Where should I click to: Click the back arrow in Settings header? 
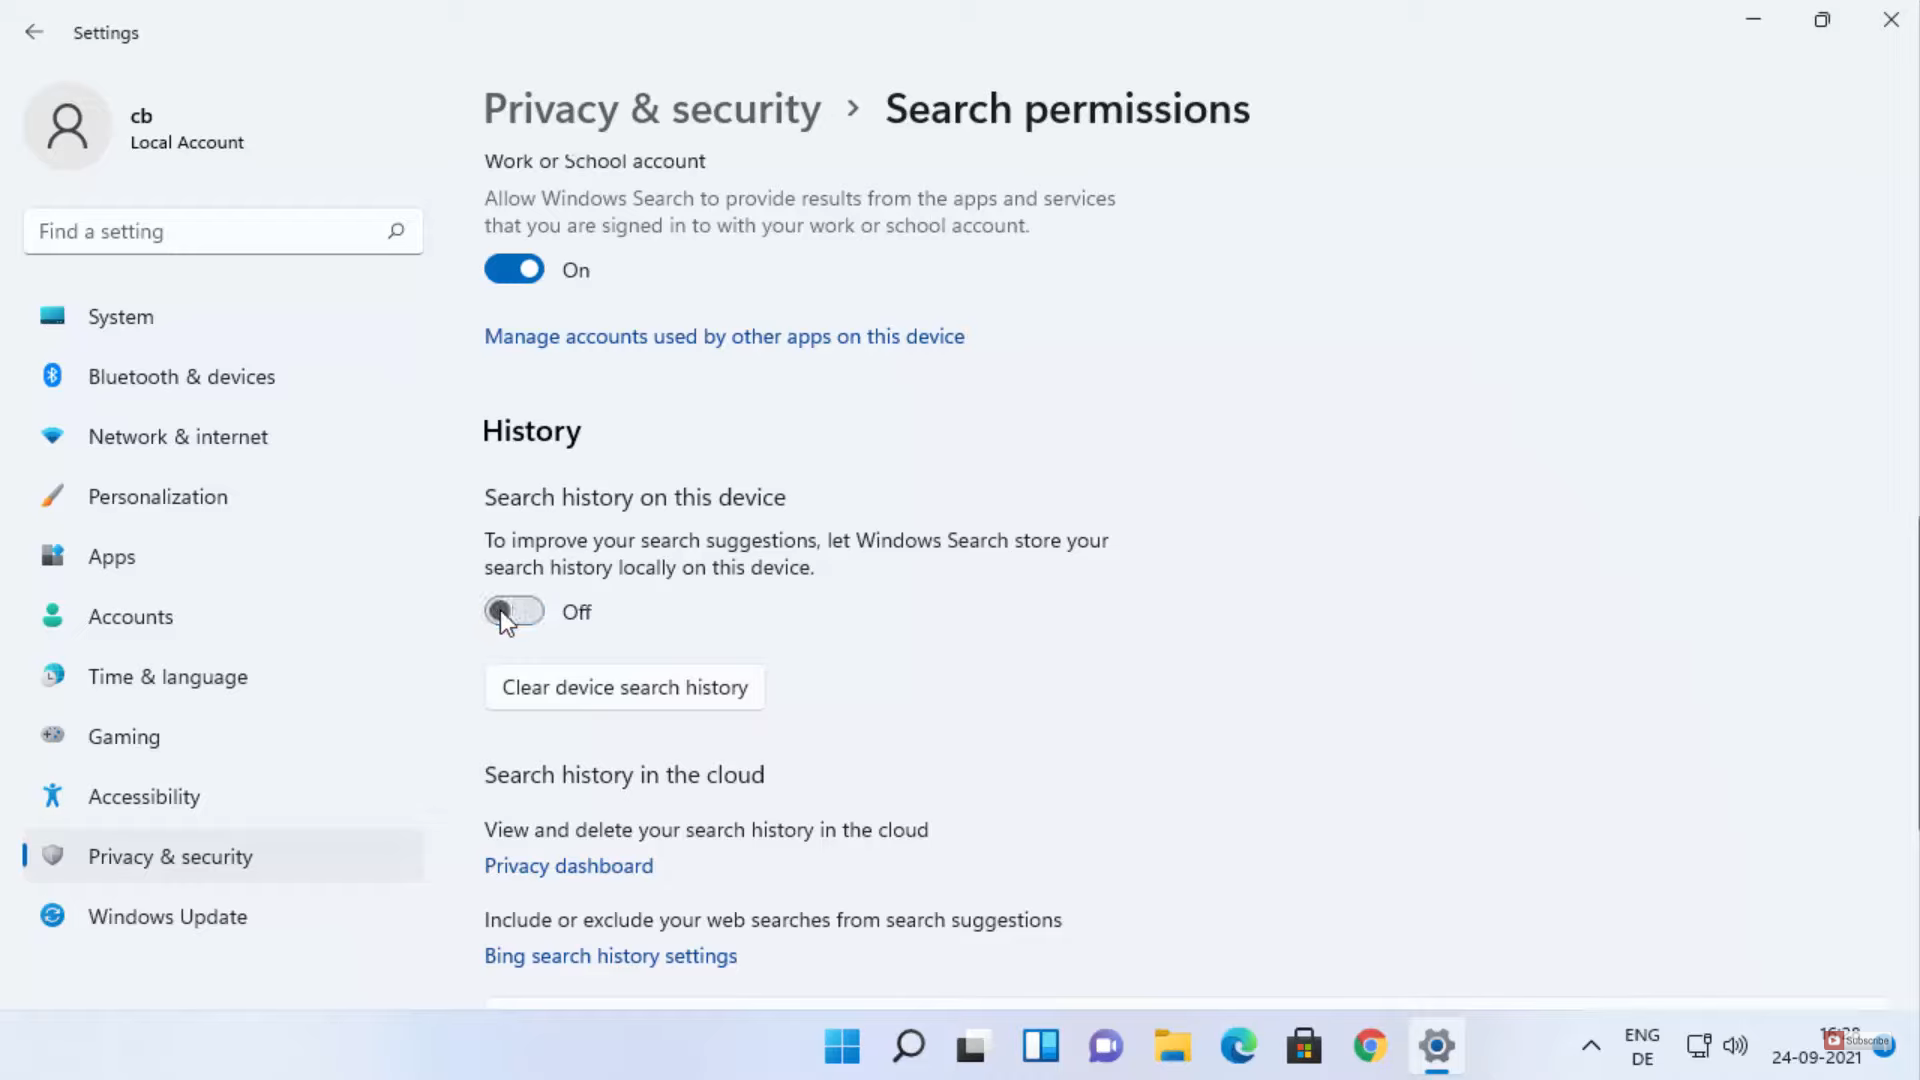[34, 32]
